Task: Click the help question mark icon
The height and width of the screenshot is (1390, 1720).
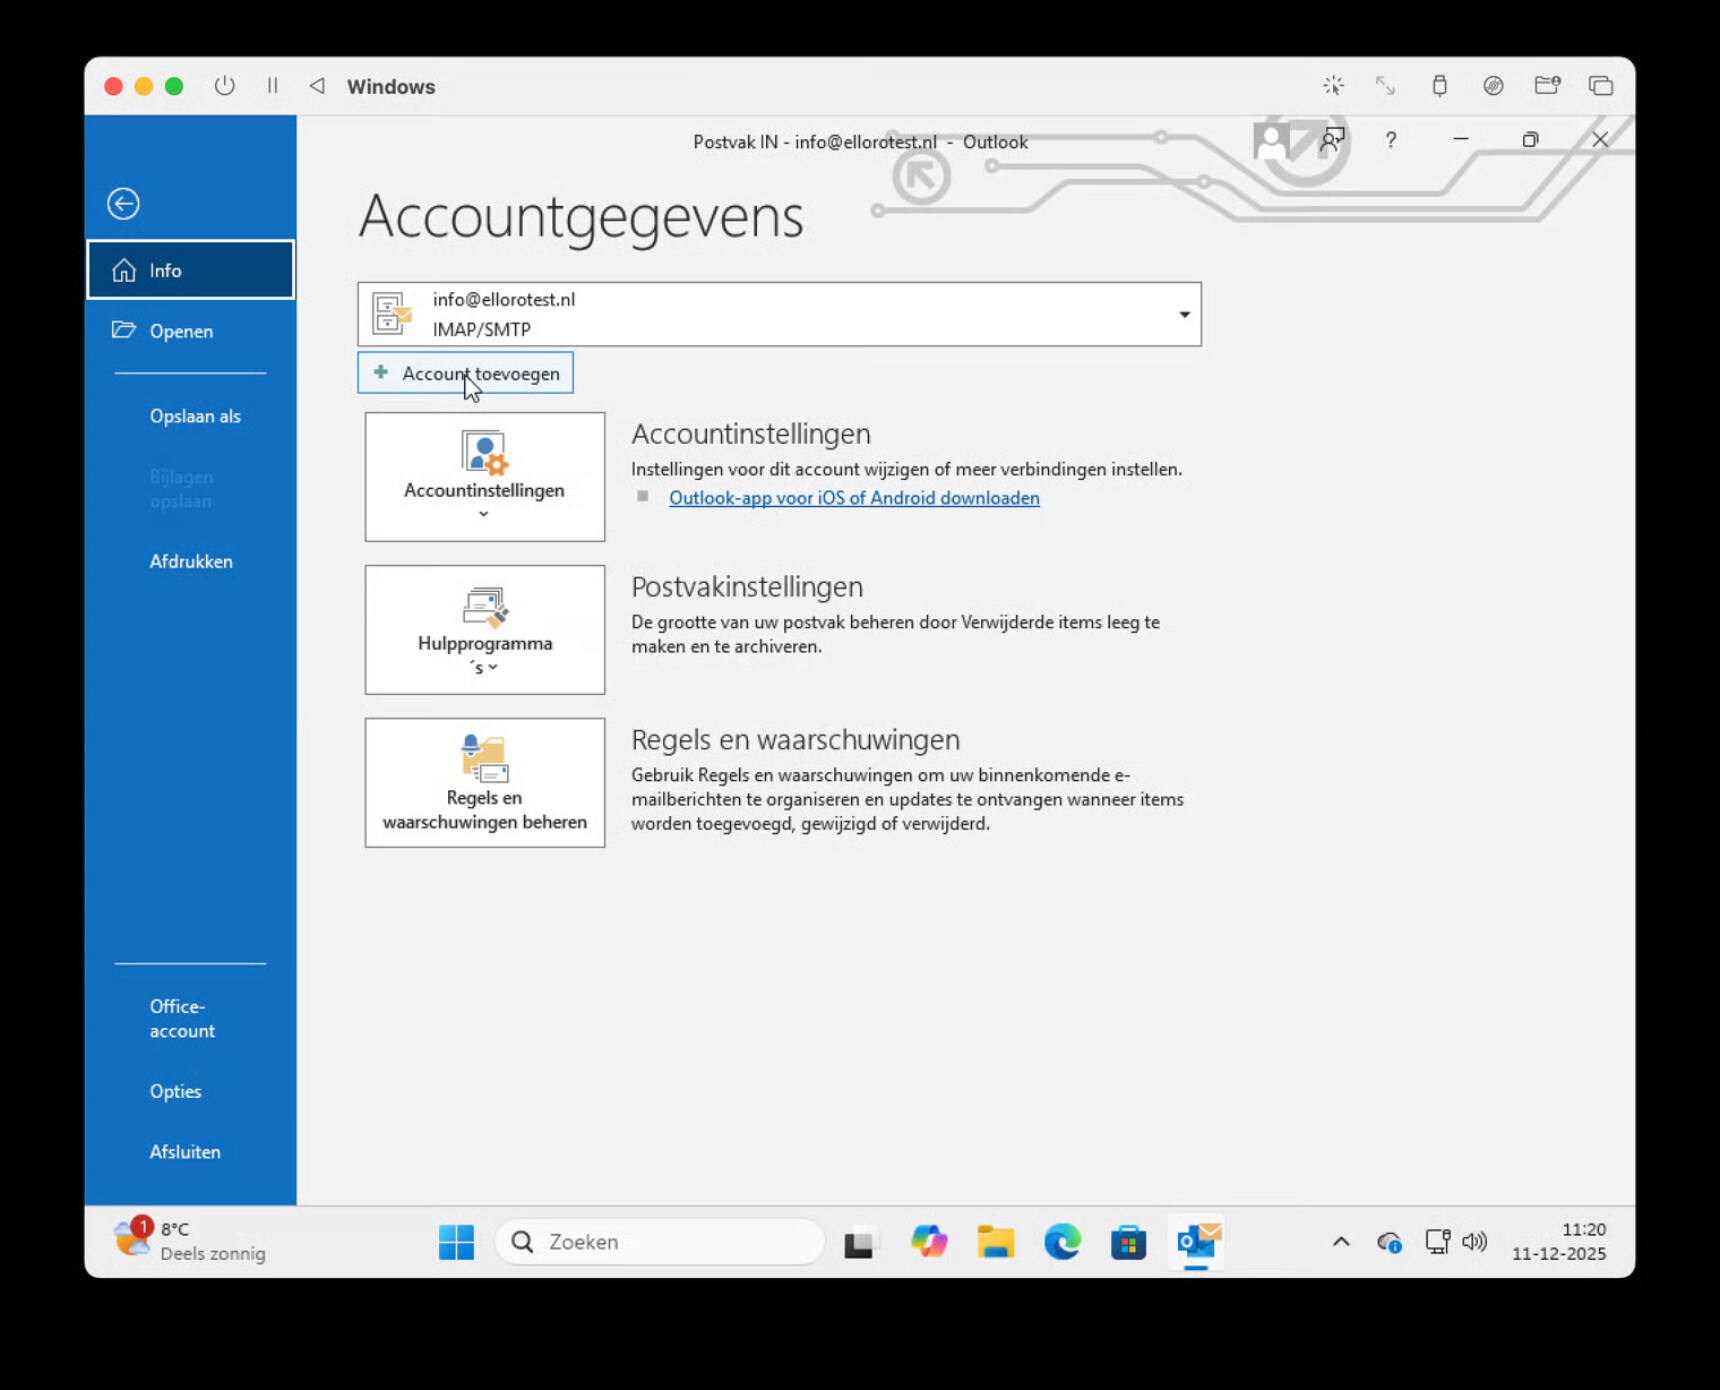Action: coord(1391,140)
